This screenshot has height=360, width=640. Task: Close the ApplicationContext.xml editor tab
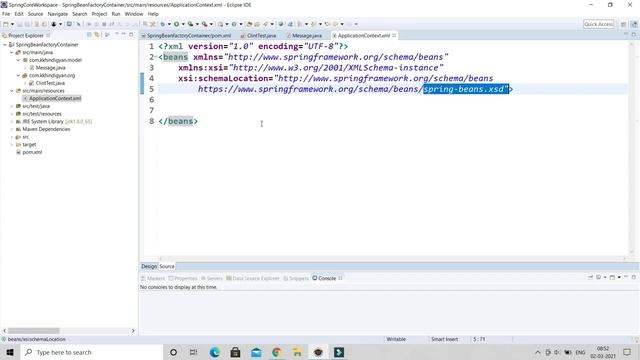[x=394, y=36]
